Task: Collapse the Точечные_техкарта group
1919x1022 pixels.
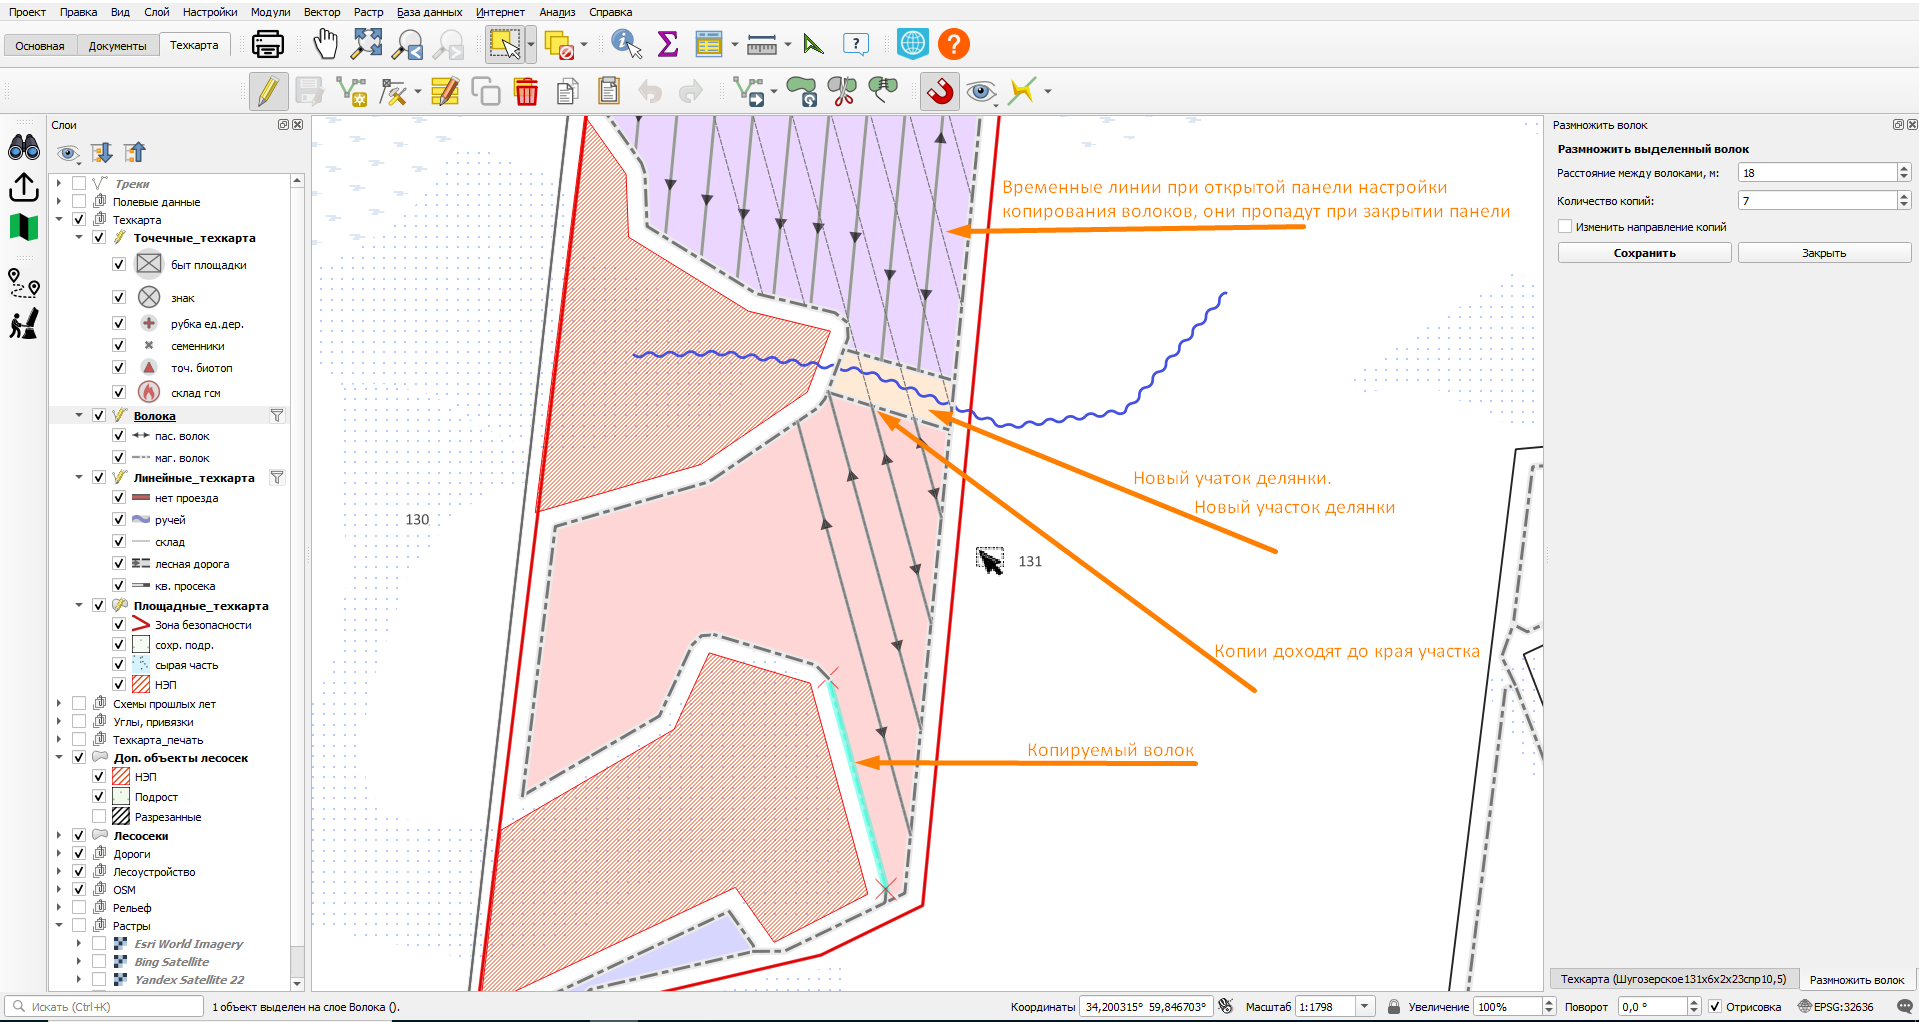Action: [79, 238]
